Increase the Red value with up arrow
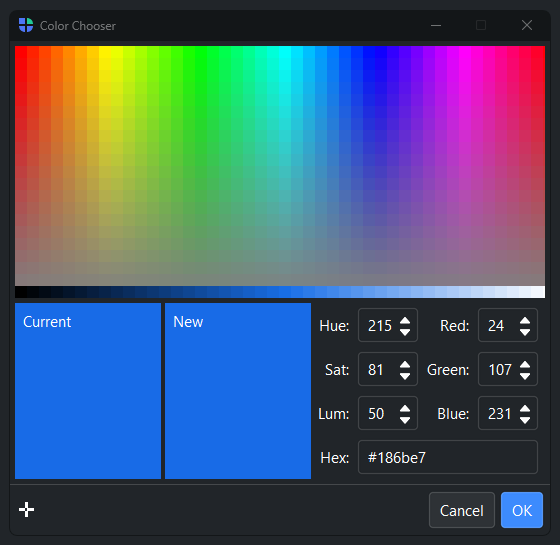 (525, 320)
